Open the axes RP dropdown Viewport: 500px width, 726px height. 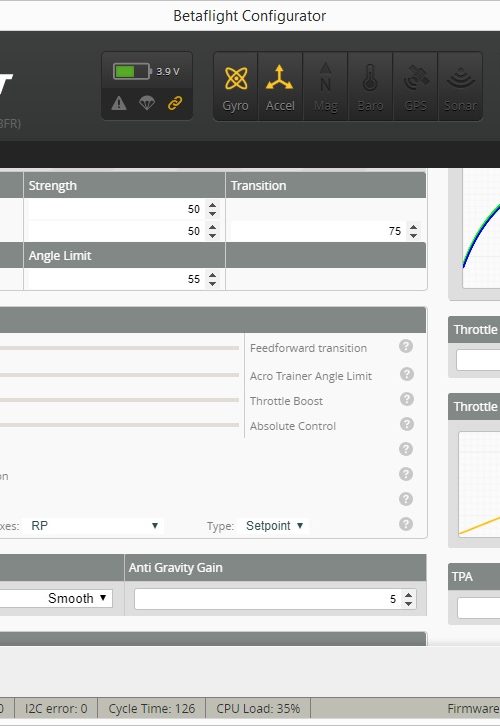tap(95, 526)
